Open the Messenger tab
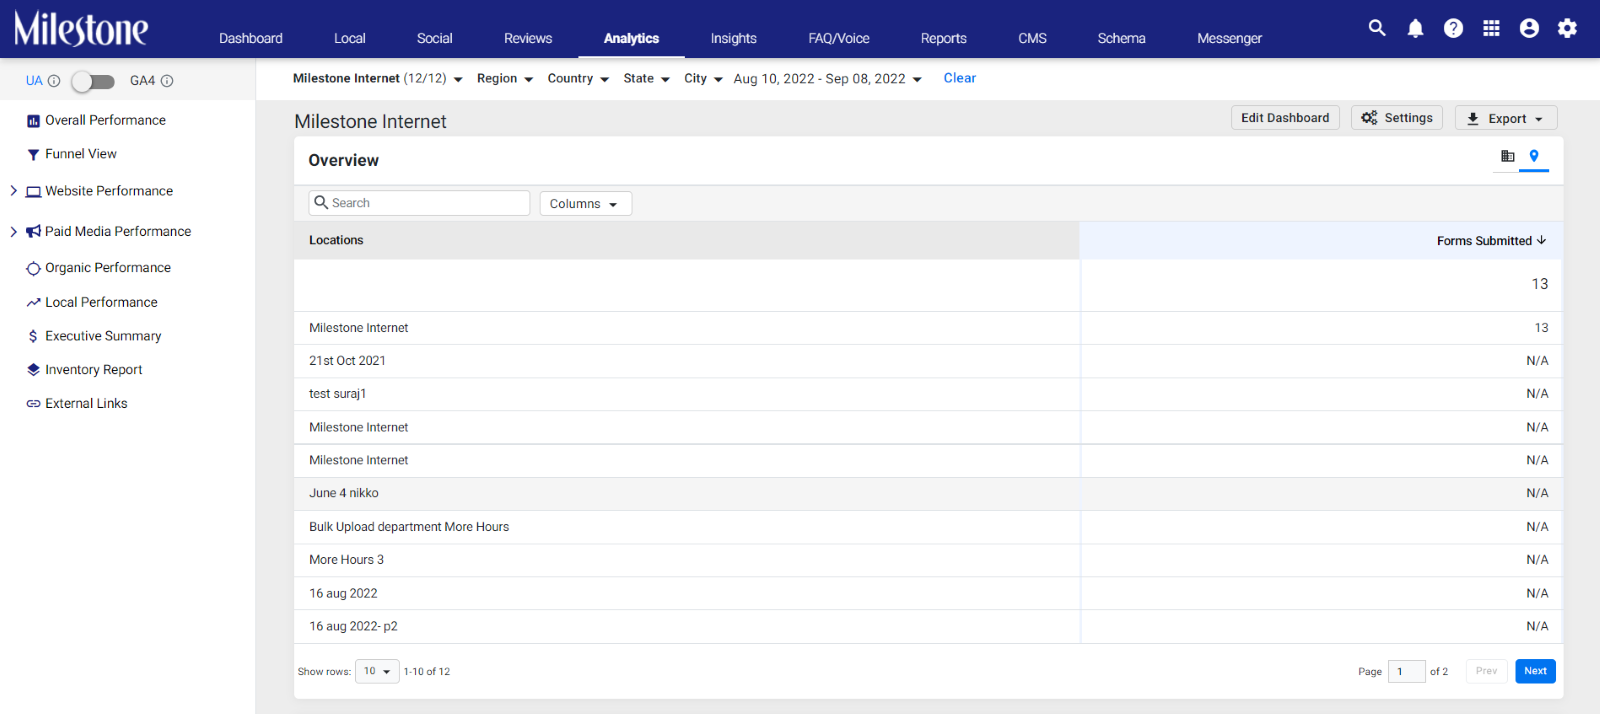Screen dimensions: 1600x714 click(x=1230, y=38)
